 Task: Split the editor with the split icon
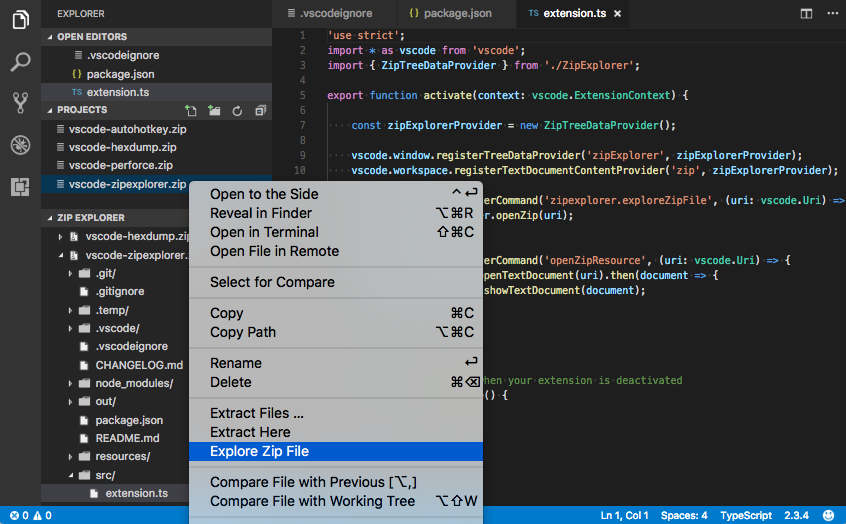806,13
